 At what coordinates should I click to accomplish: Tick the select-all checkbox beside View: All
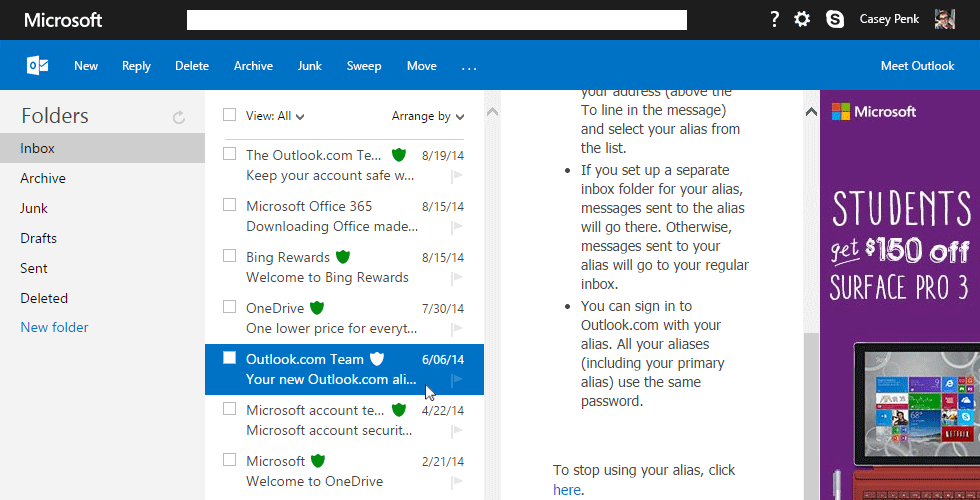[229, 114]
